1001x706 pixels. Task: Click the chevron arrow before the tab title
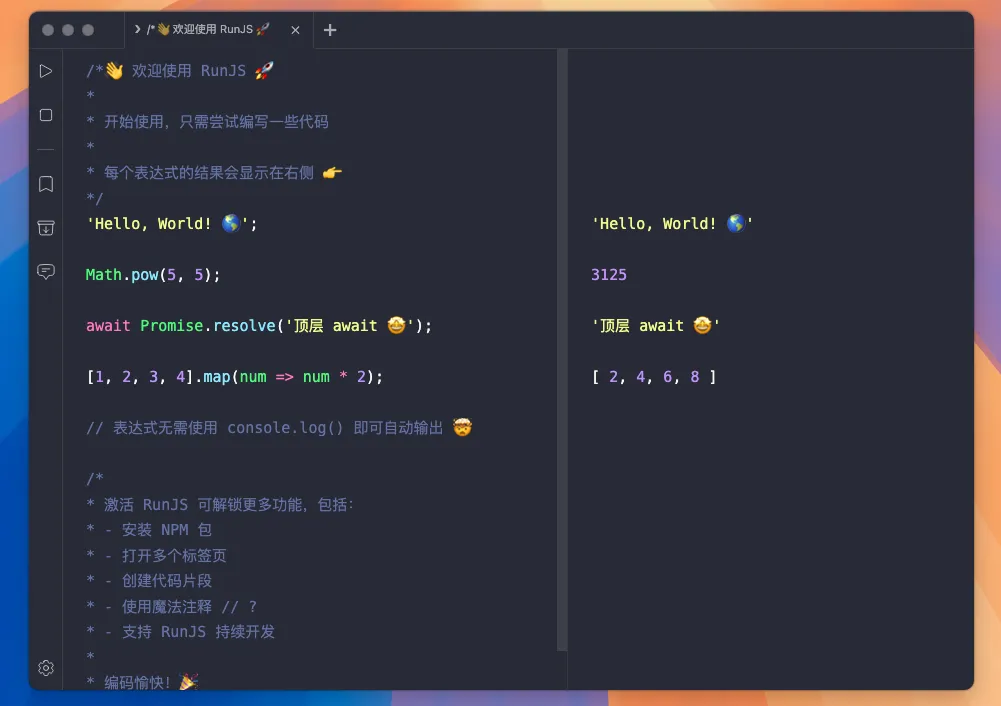click(137, 30)
